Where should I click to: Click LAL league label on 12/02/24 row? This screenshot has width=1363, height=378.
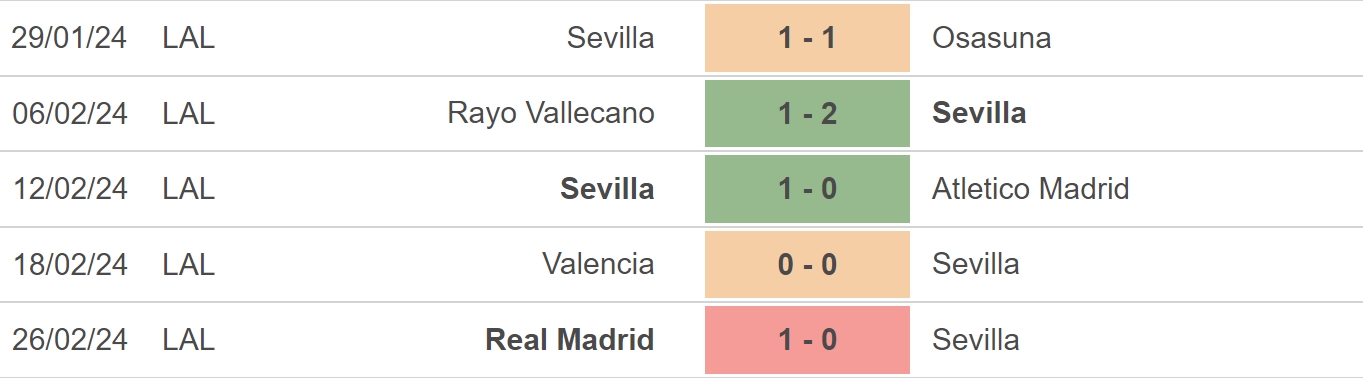coord(189,189)
